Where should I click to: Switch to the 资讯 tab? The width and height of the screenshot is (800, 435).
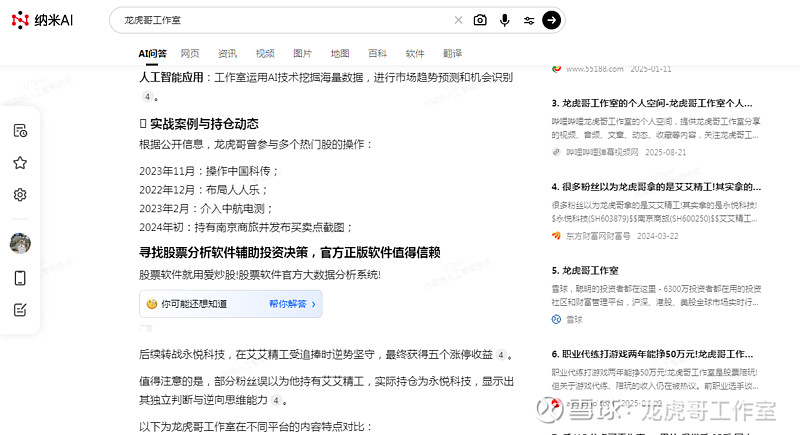[x=227, y=53]
